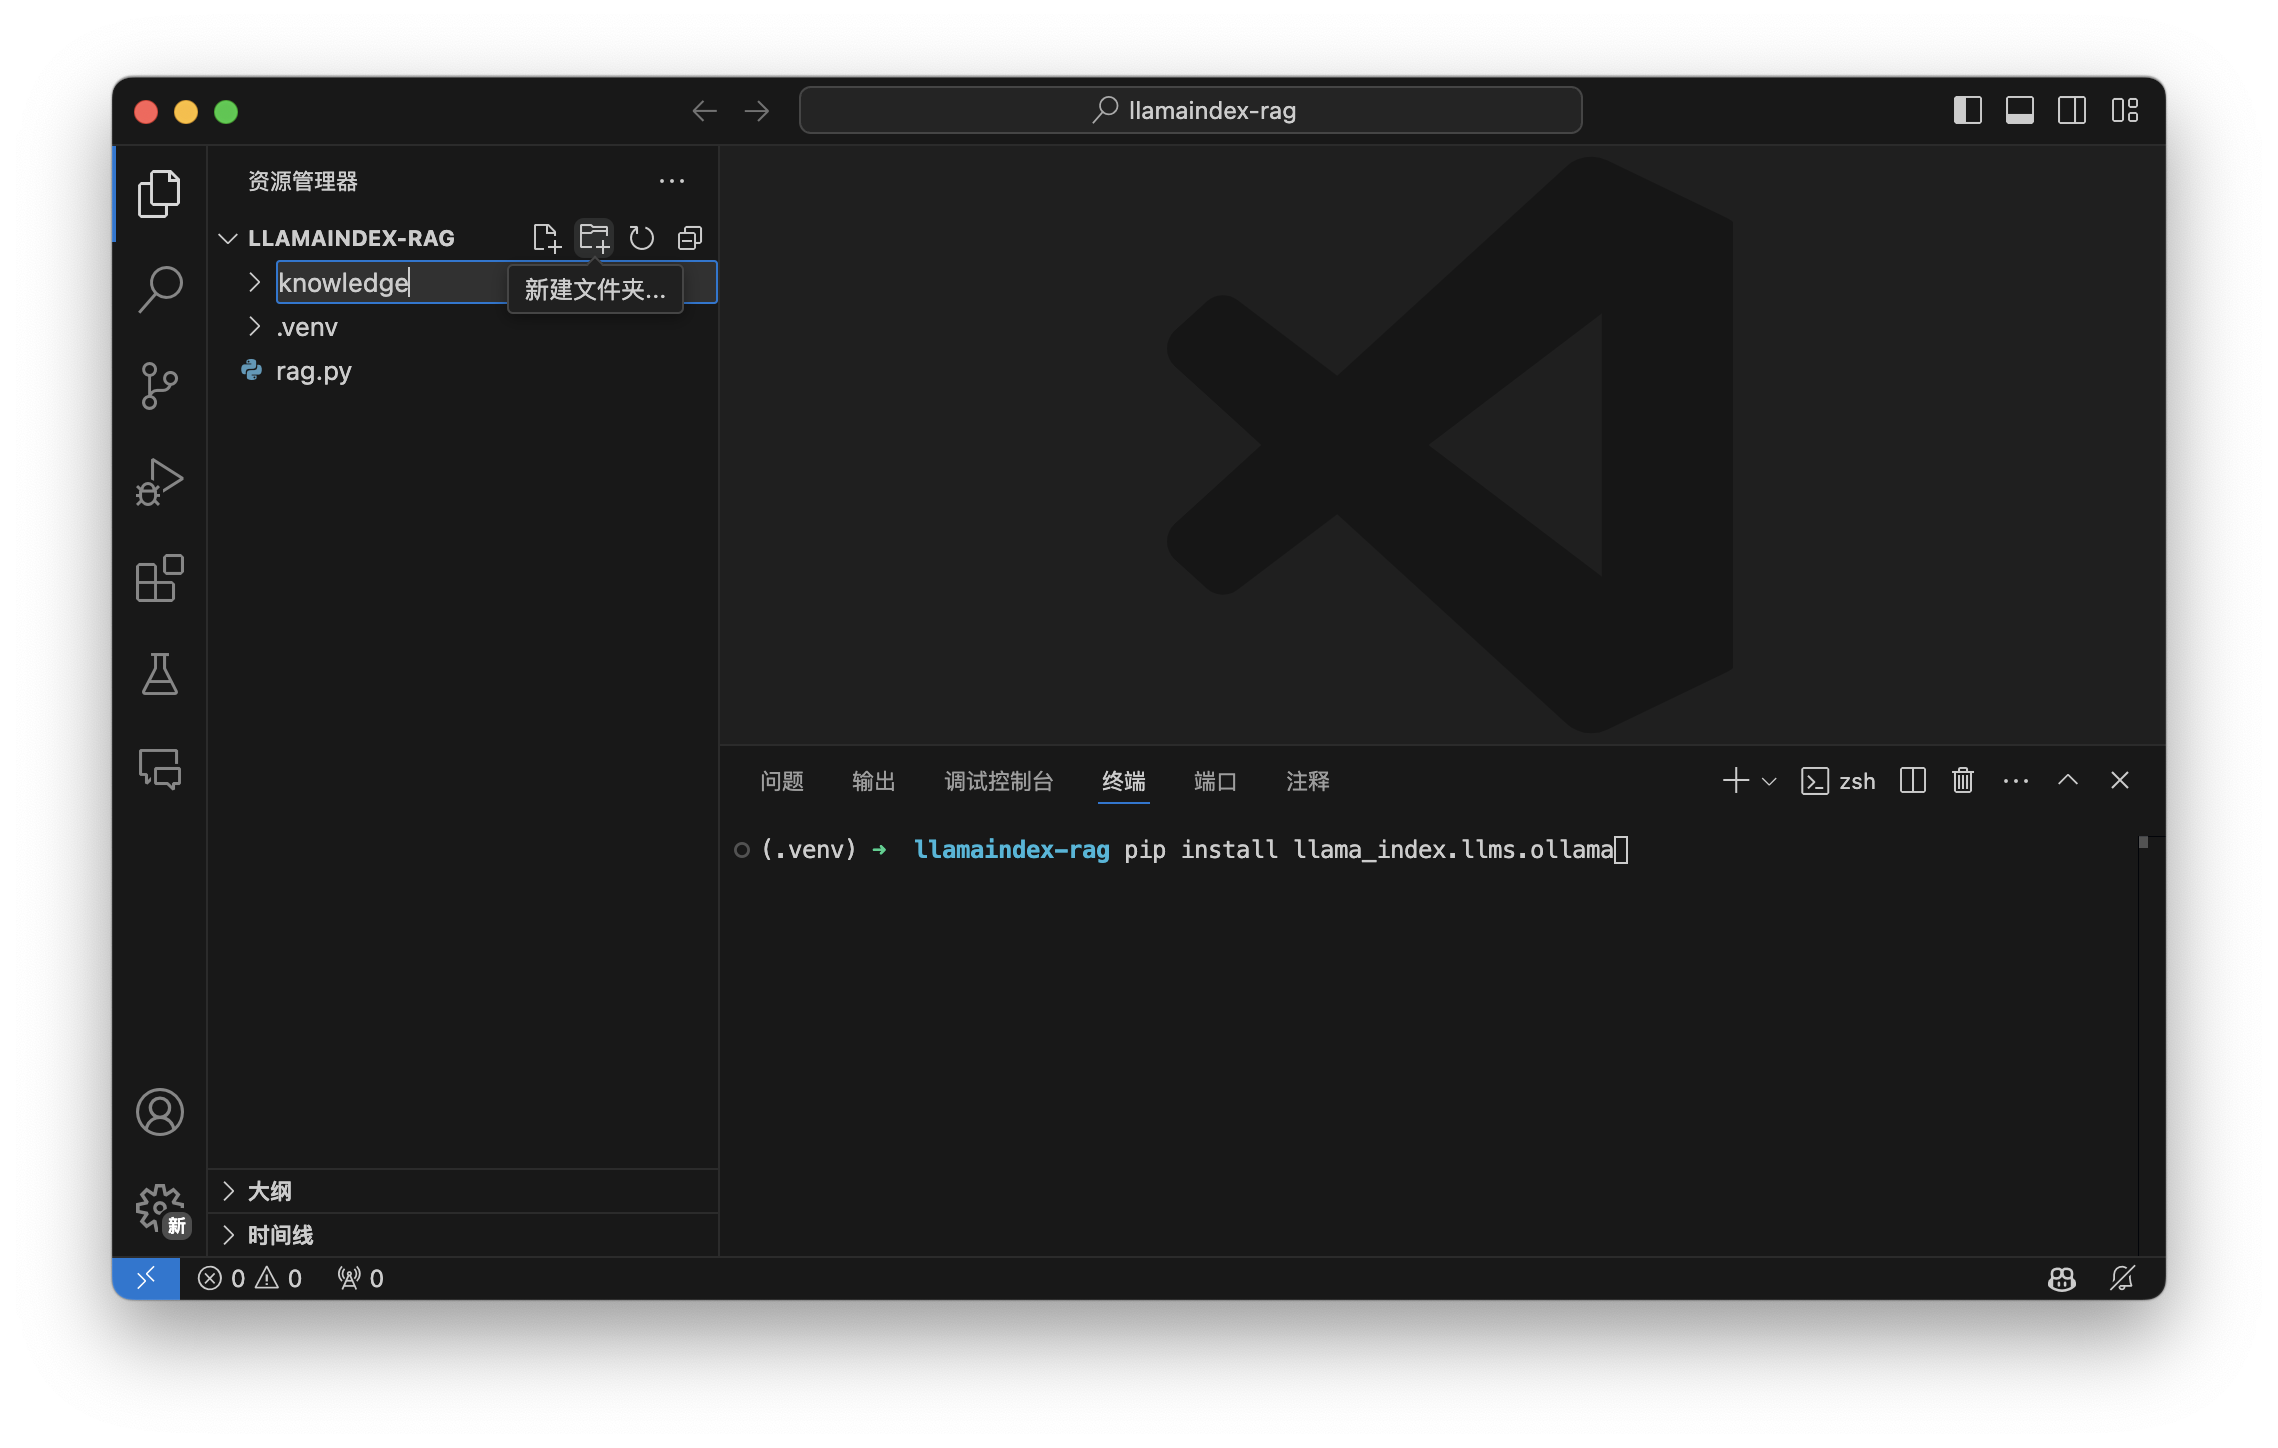This screenshot has width=2278, height=1448.
Task: Click the llamaindex-rag command center search box
Action: click(x=1190, y=110)
